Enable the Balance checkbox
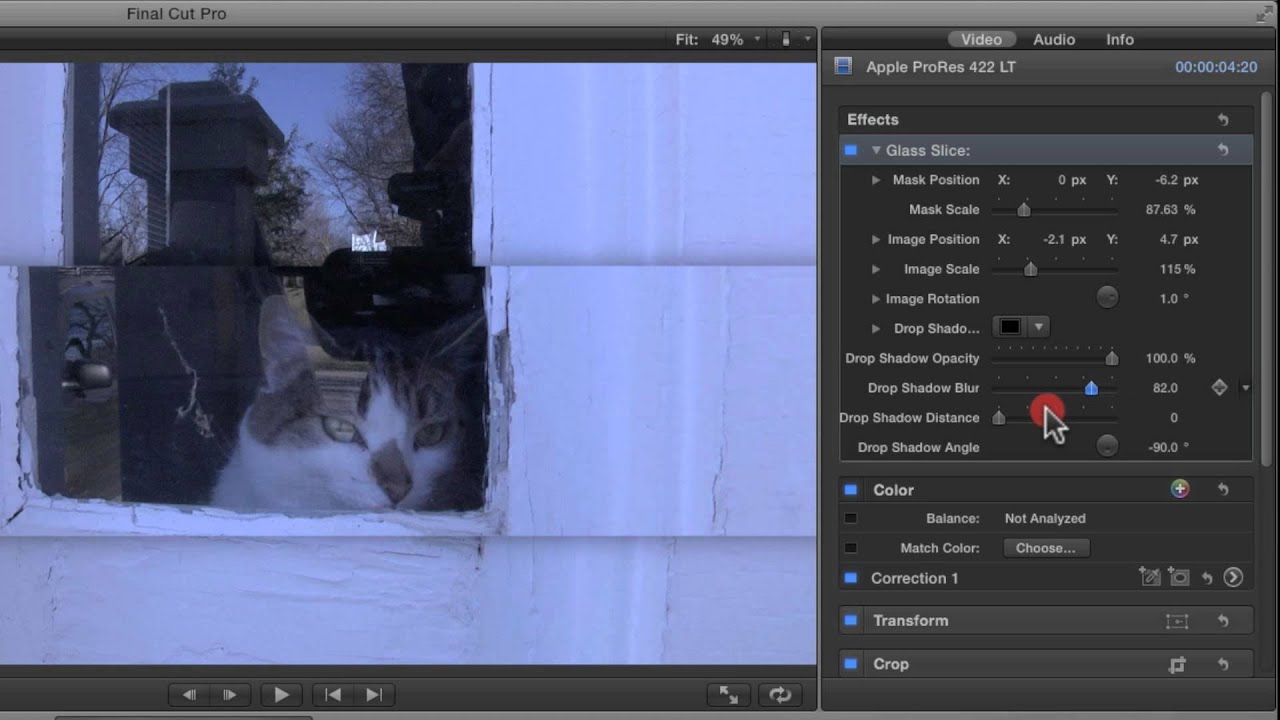 click(851, 518)
